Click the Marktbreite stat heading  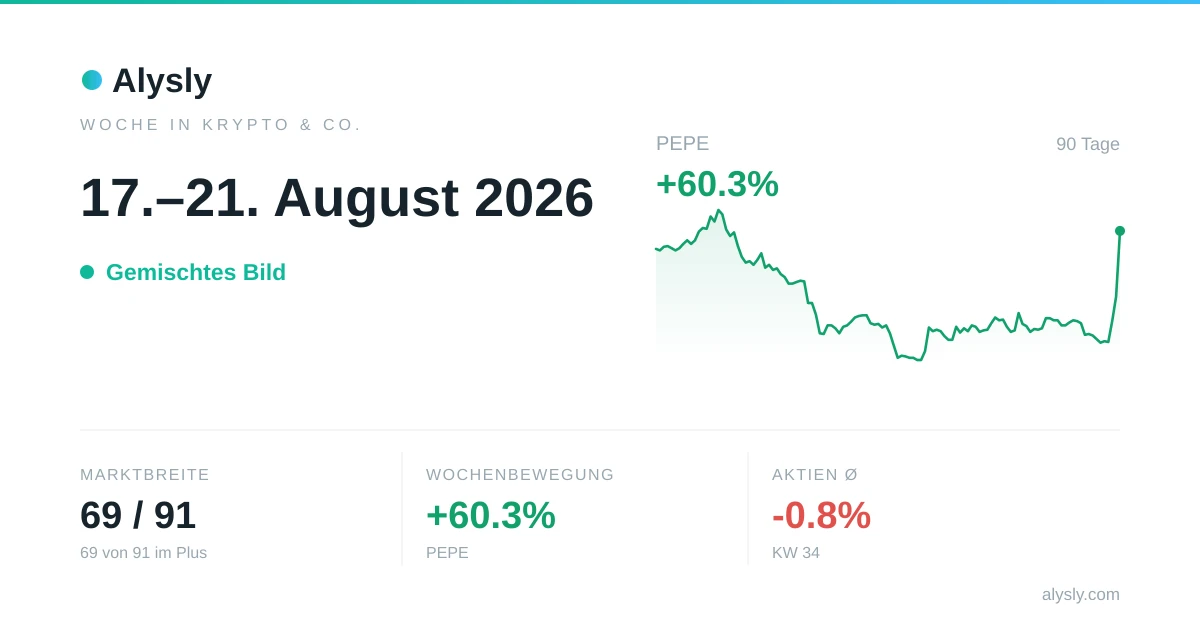point(145,475)
